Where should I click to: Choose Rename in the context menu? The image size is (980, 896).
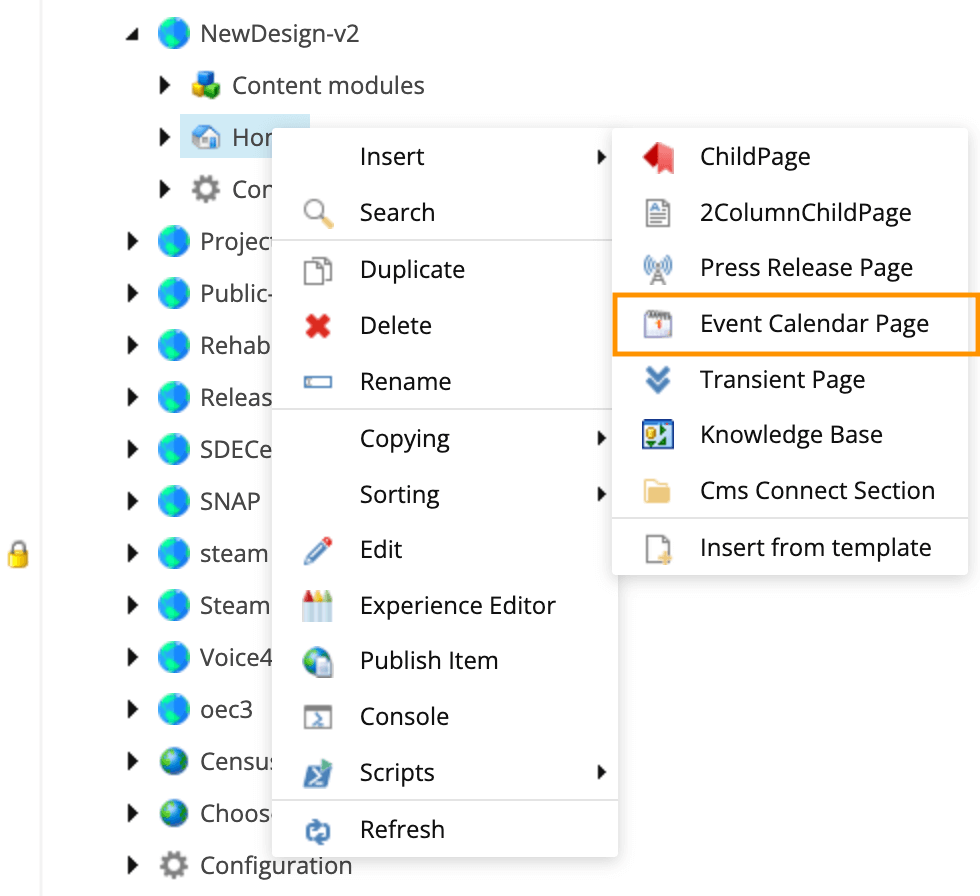pos(405,381)
